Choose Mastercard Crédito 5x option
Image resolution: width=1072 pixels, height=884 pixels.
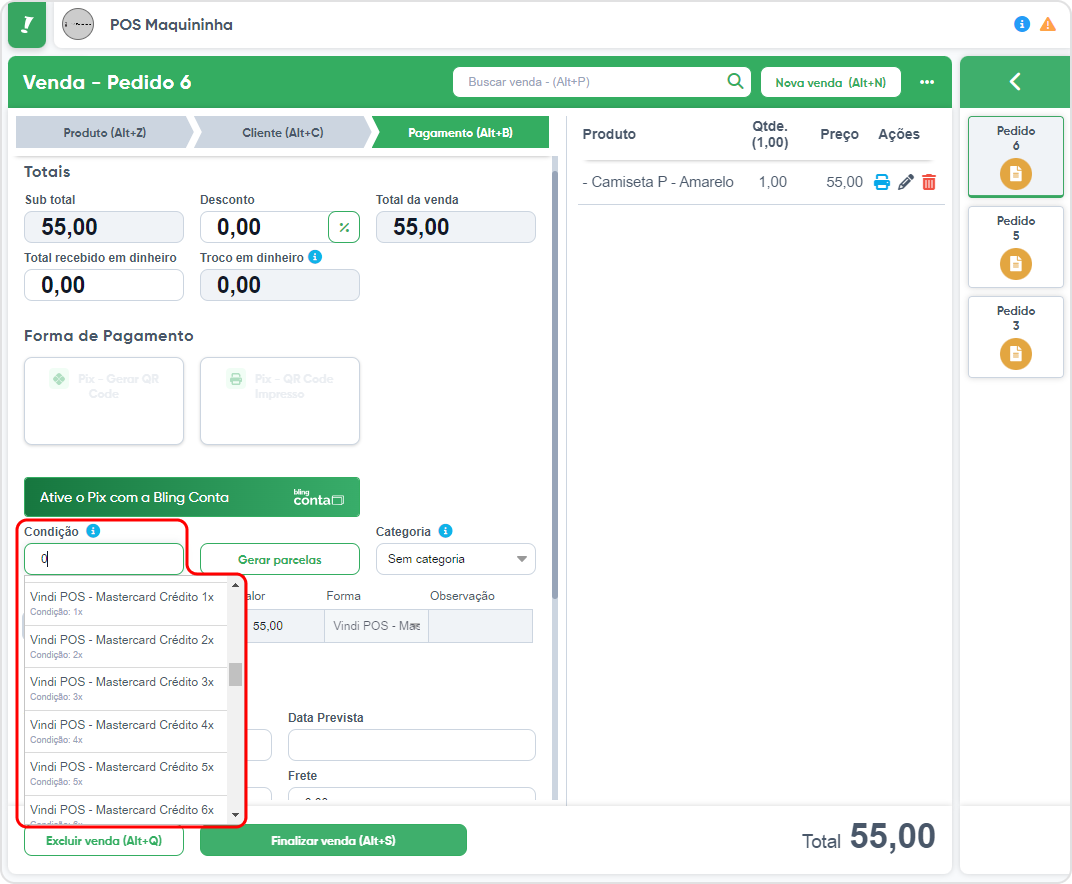point(126,773)
